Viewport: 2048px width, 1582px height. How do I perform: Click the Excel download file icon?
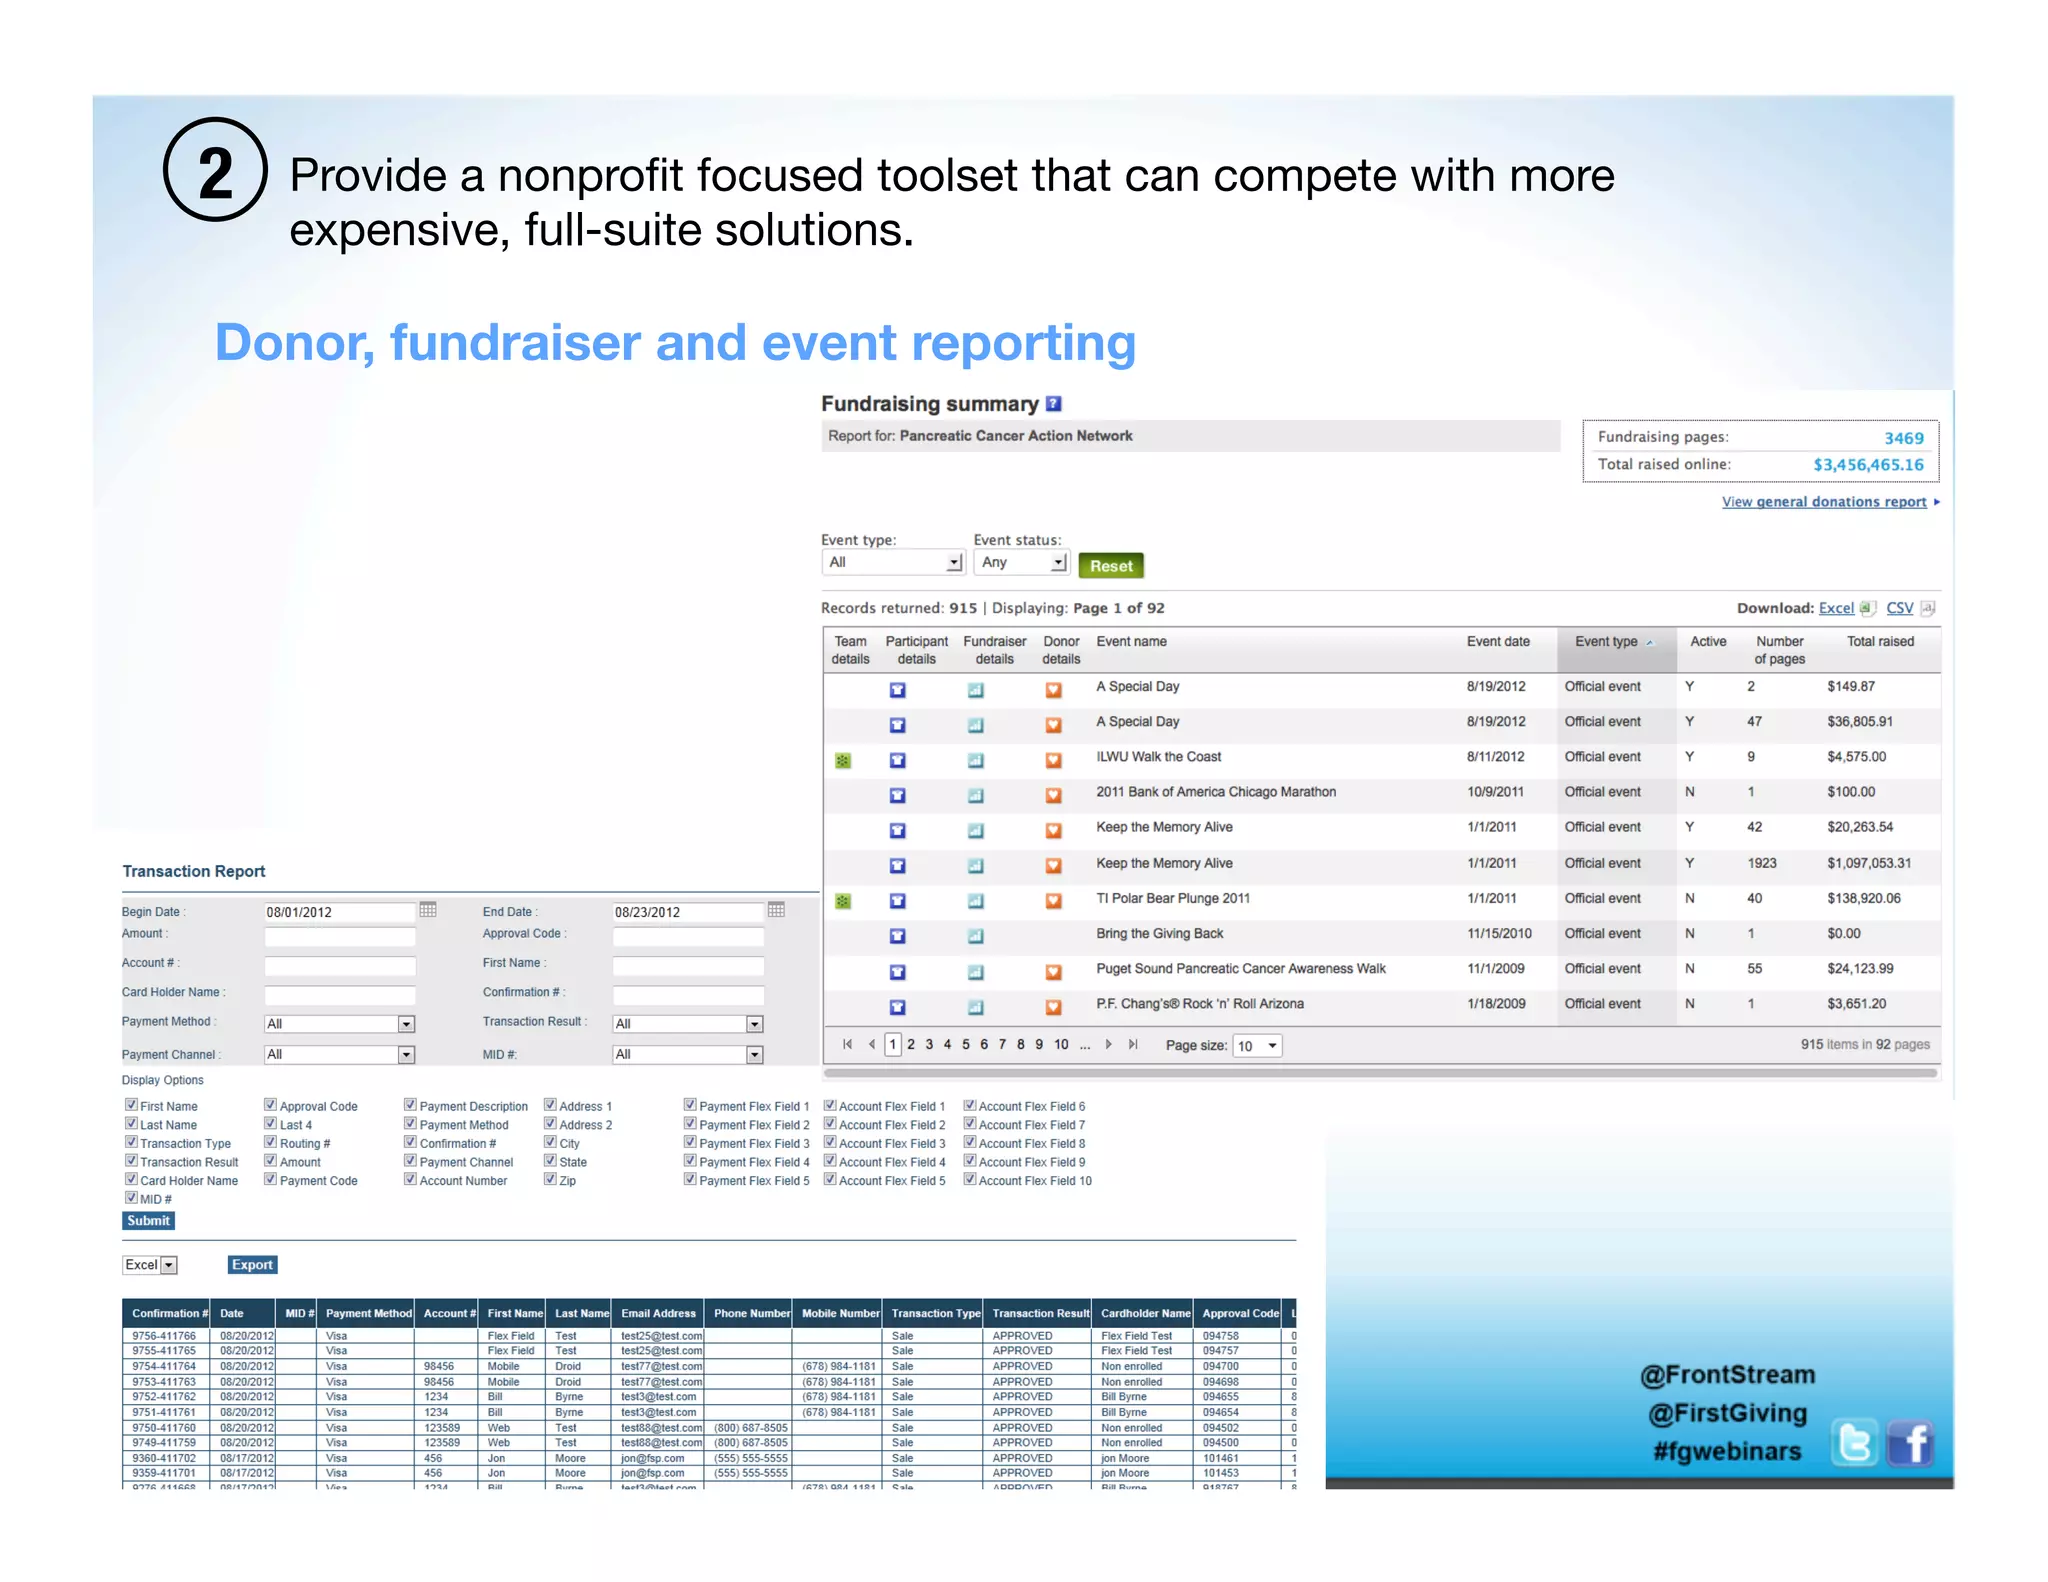[x=1867, y=608]
